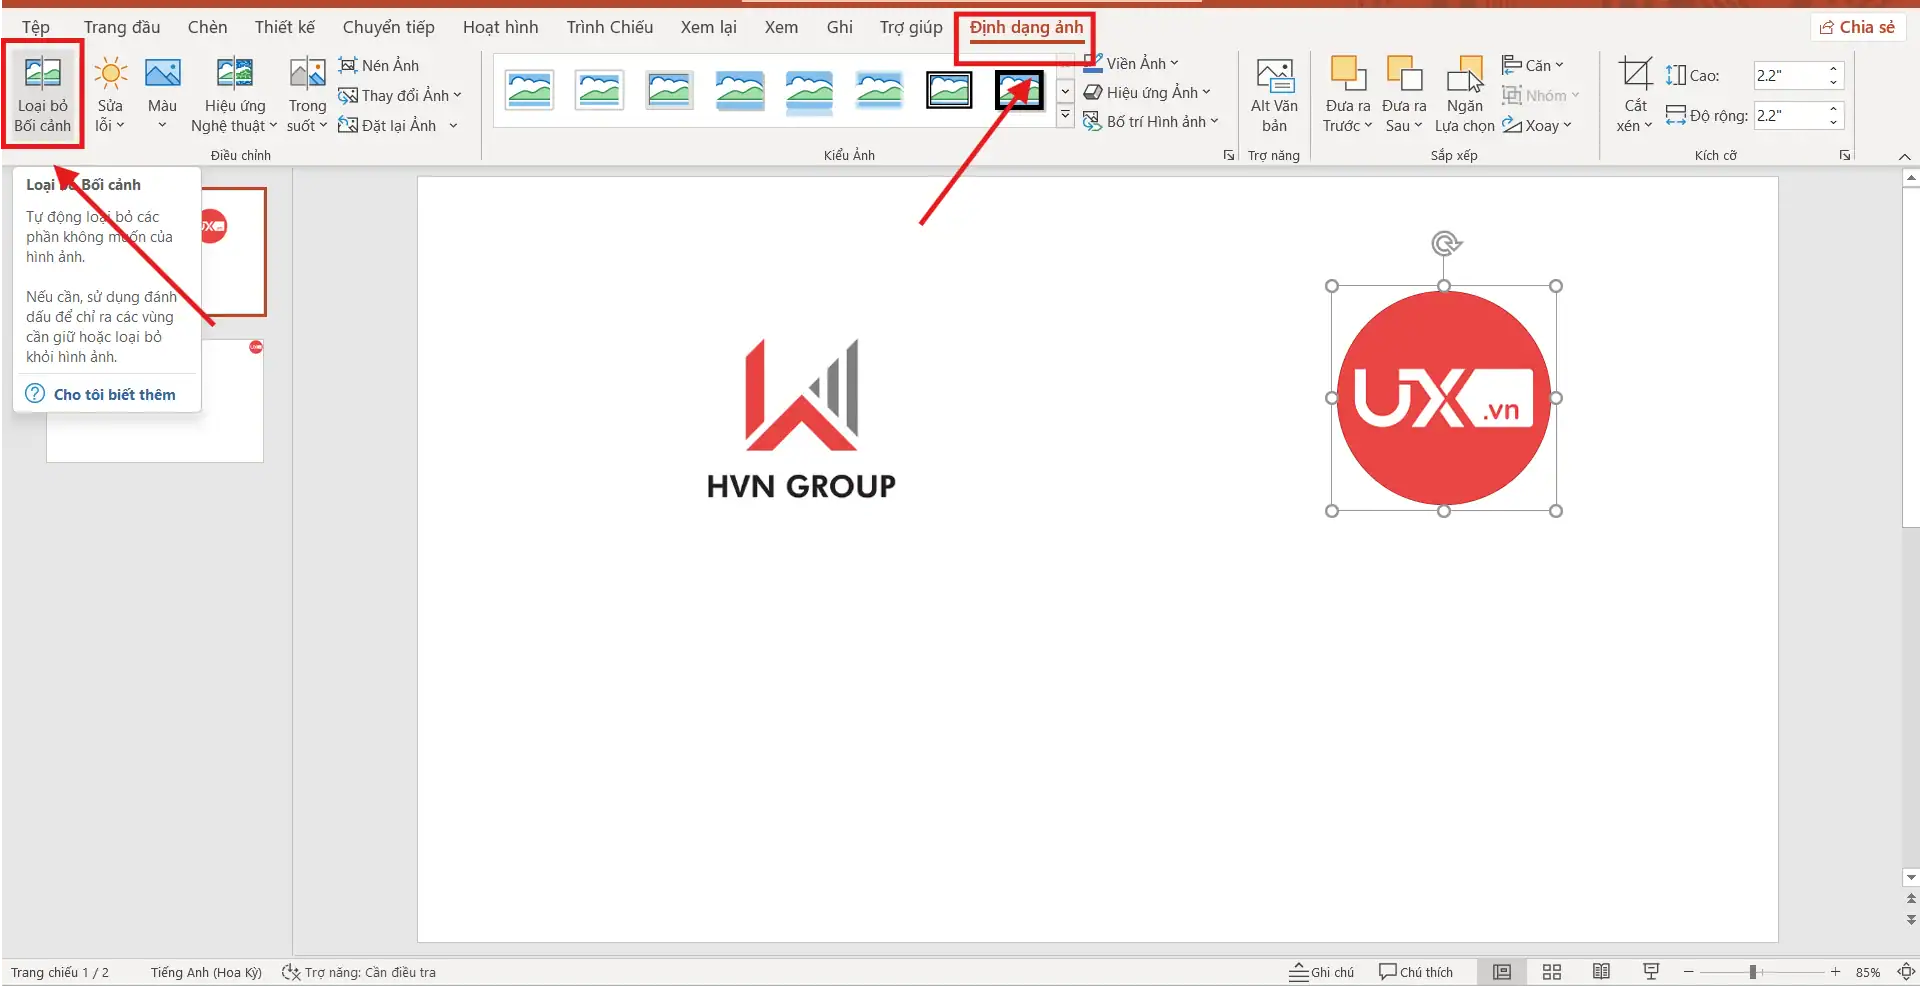The image size is (1920, 986).
Task: Click the Chia sẻ share button
Action: tap(1857, 27)
